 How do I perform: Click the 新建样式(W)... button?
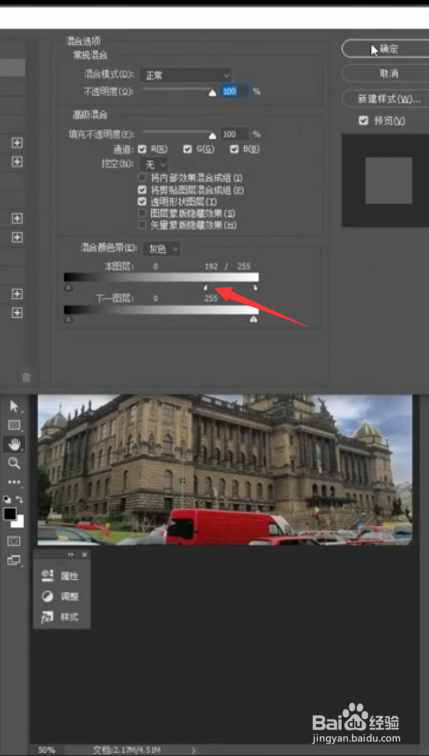click(x=385, y=98)
